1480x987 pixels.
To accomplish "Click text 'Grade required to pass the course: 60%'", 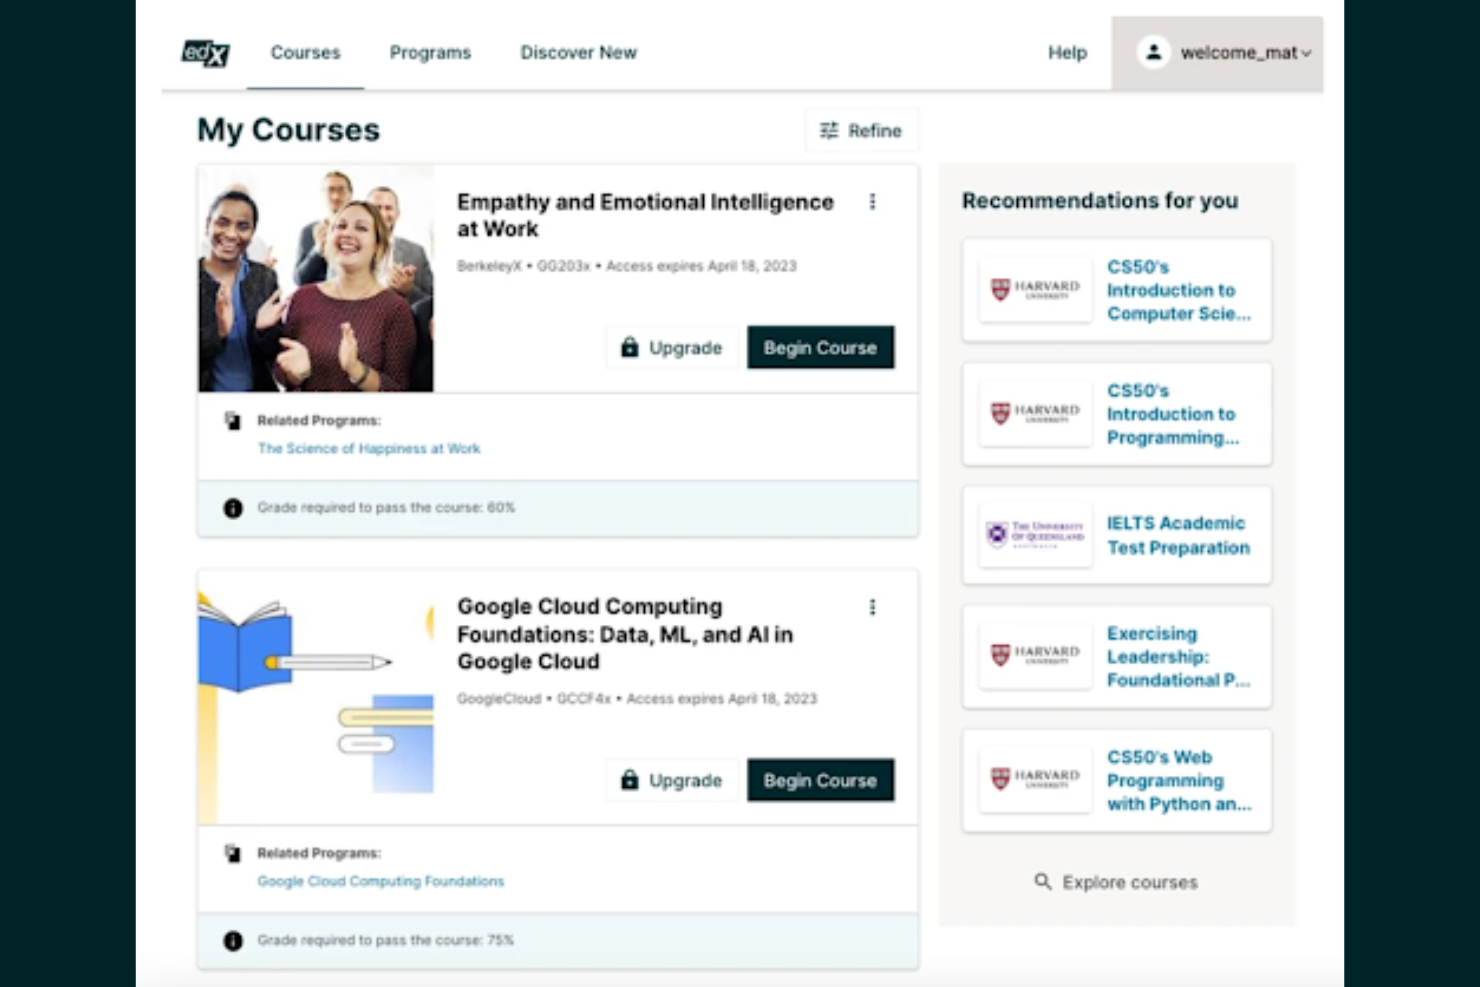I will click(x=386, y=508).
